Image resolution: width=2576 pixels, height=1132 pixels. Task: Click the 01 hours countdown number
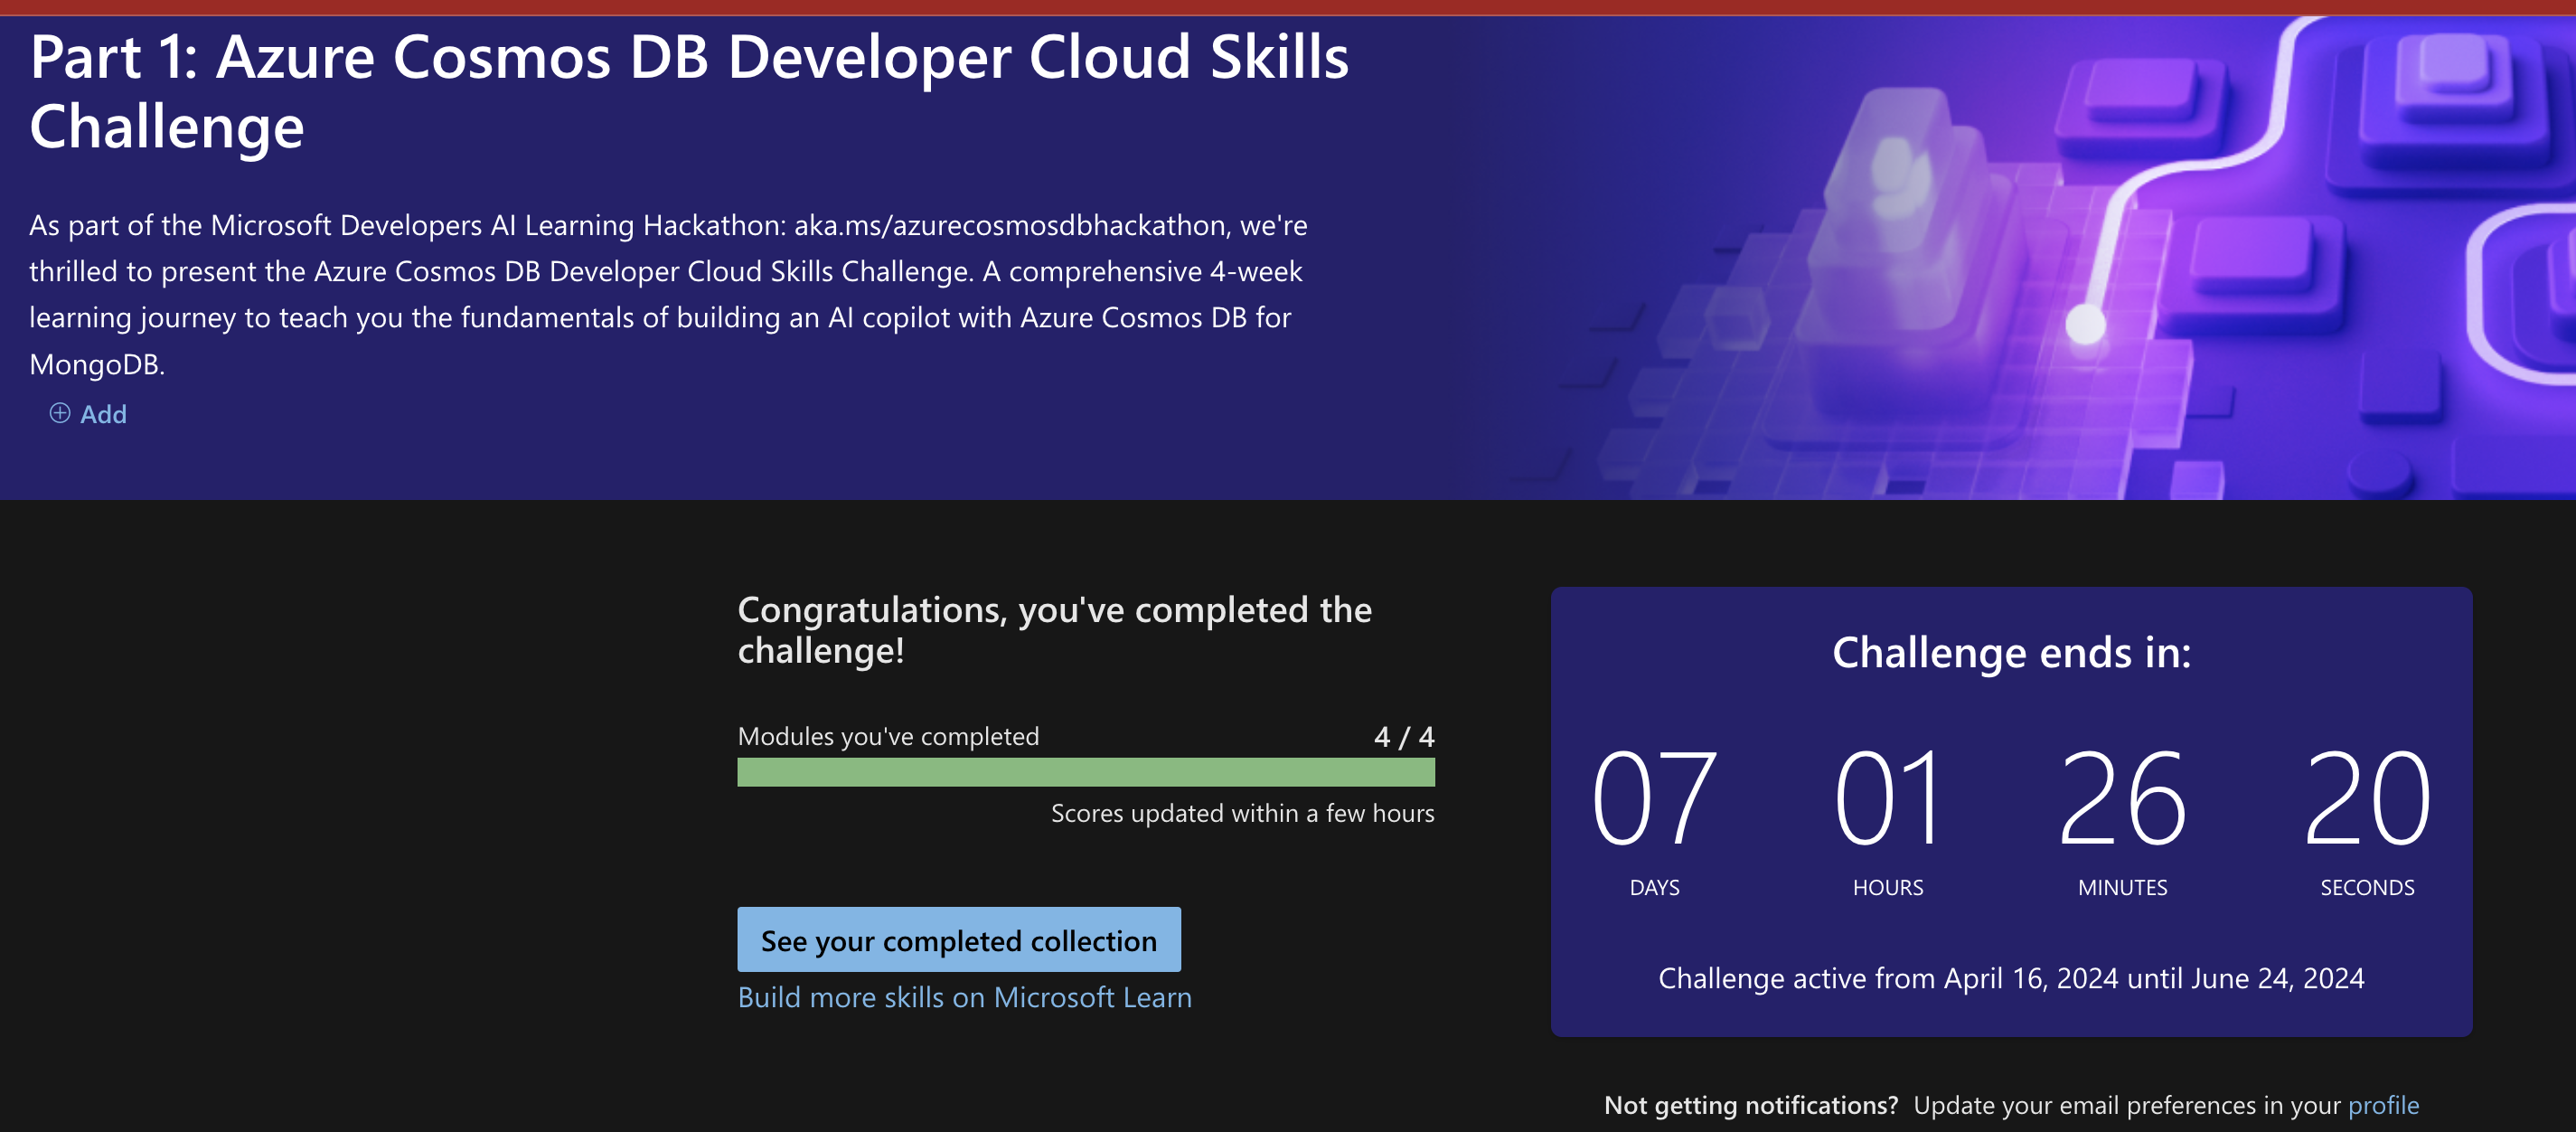1887,799
